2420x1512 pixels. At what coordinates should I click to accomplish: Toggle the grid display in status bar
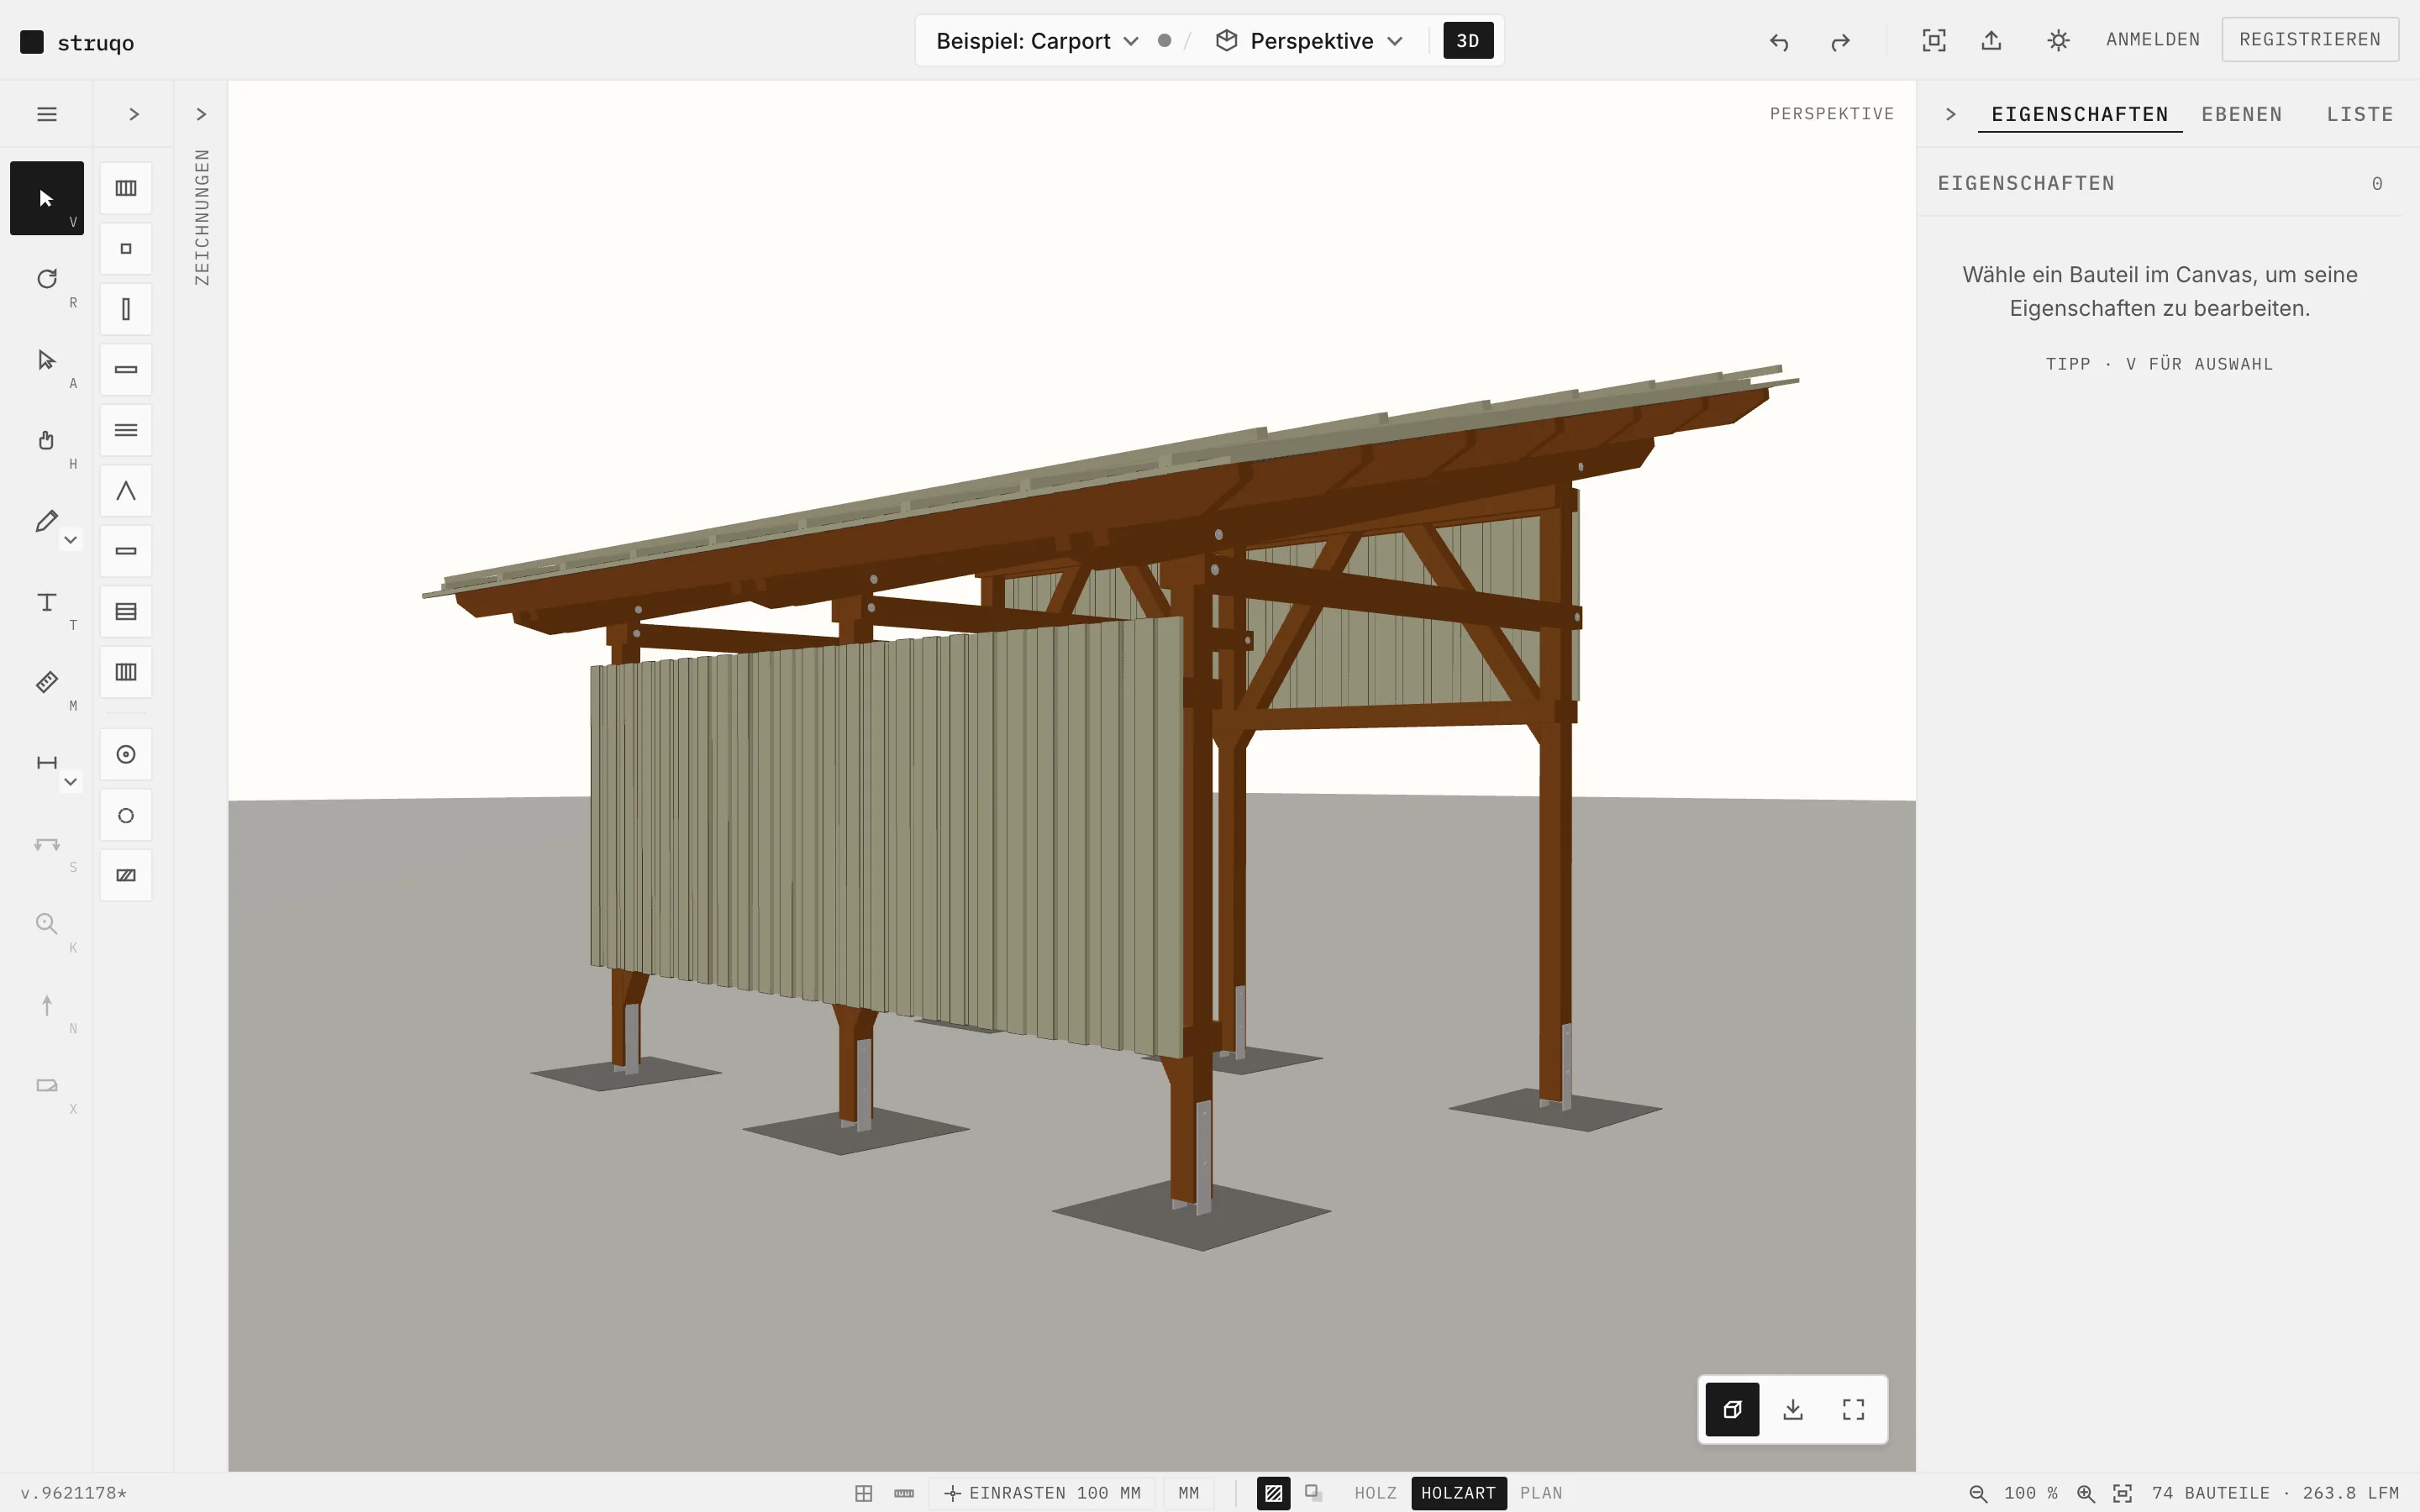864,1493
